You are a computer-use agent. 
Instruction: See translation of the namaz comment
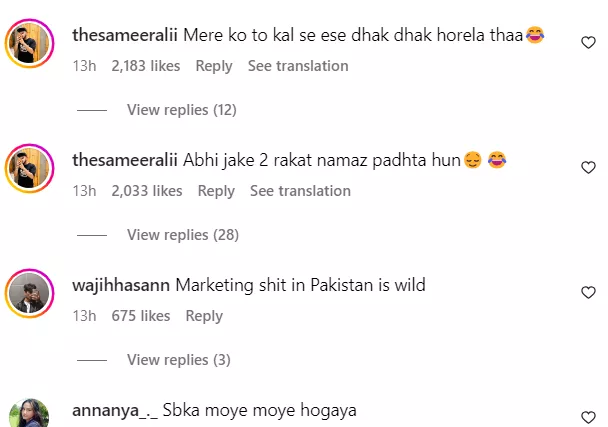pyautogui.click(x=300, y=191)
